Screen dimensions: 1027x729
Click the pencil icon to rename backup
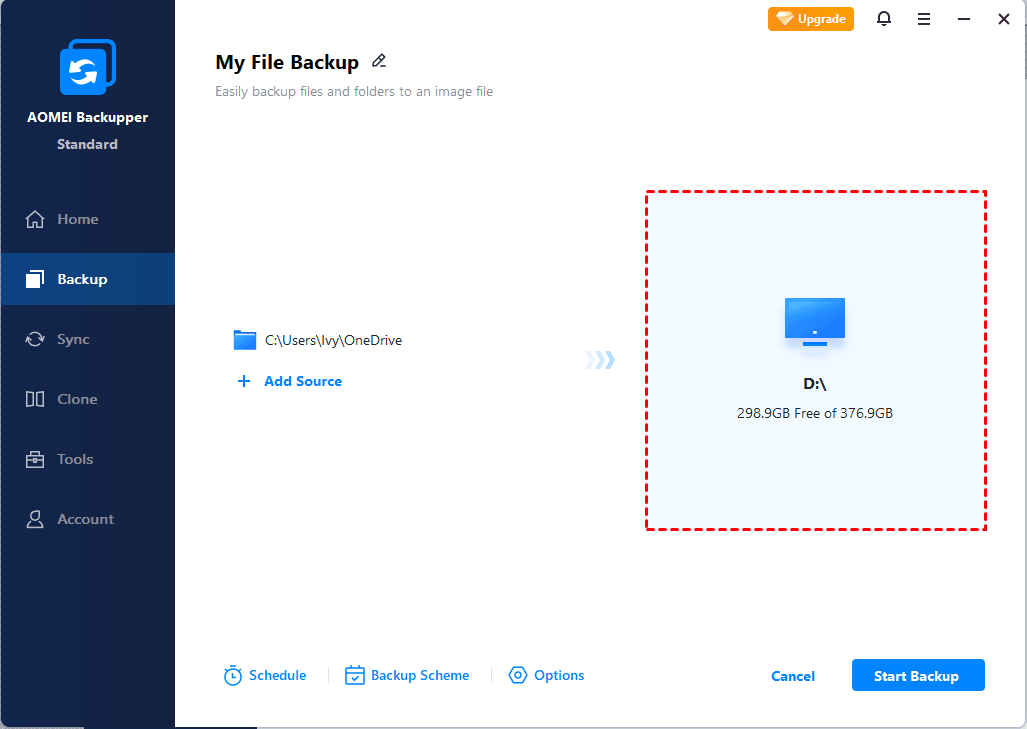click(x=379, y=62)
